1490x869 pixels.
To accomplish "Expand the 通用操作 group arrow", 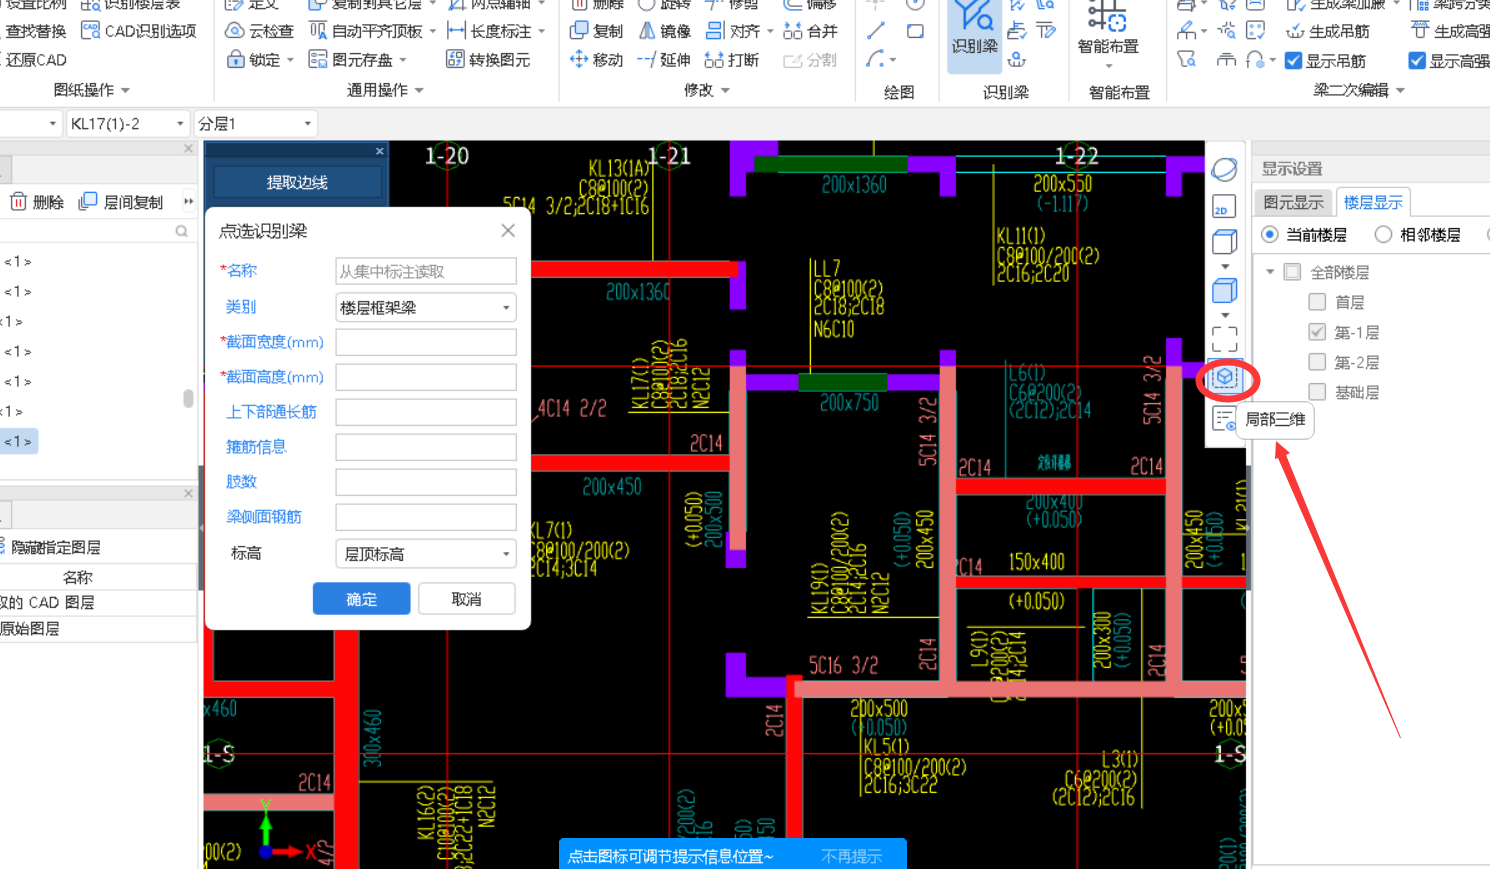I will point(419,91).
